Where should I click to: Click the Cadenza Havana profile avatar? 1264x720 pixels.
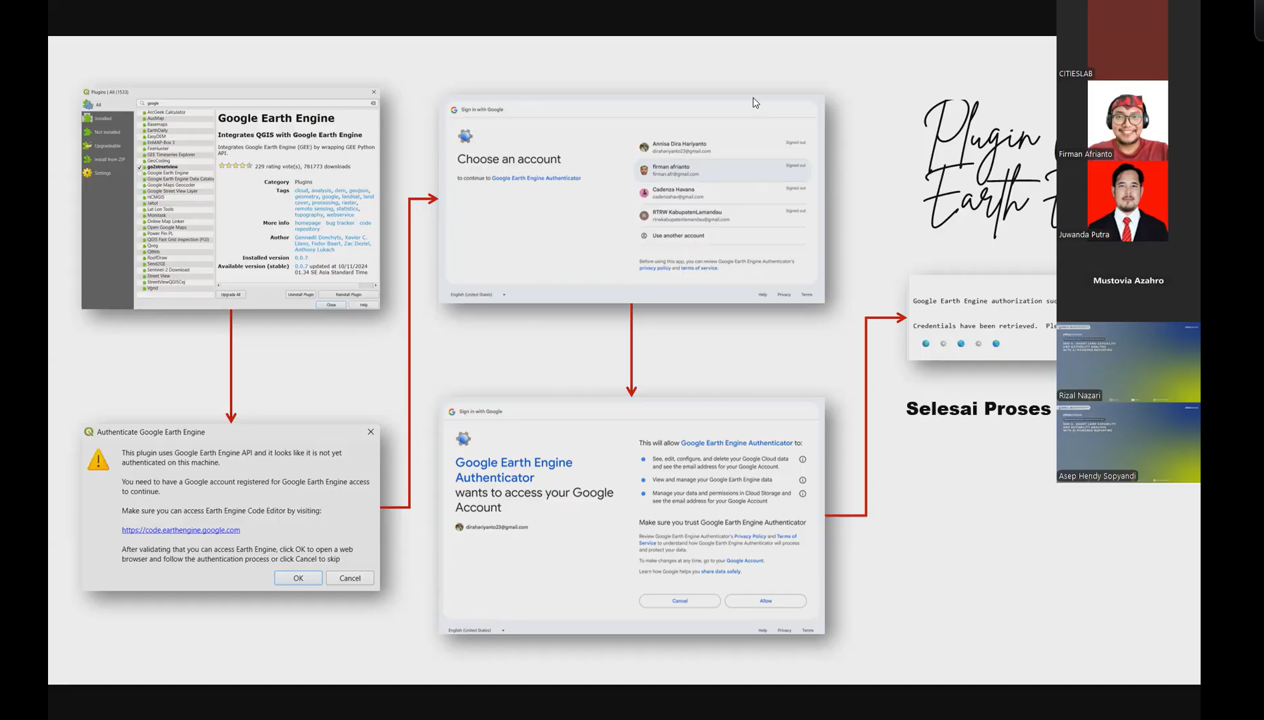644,193
